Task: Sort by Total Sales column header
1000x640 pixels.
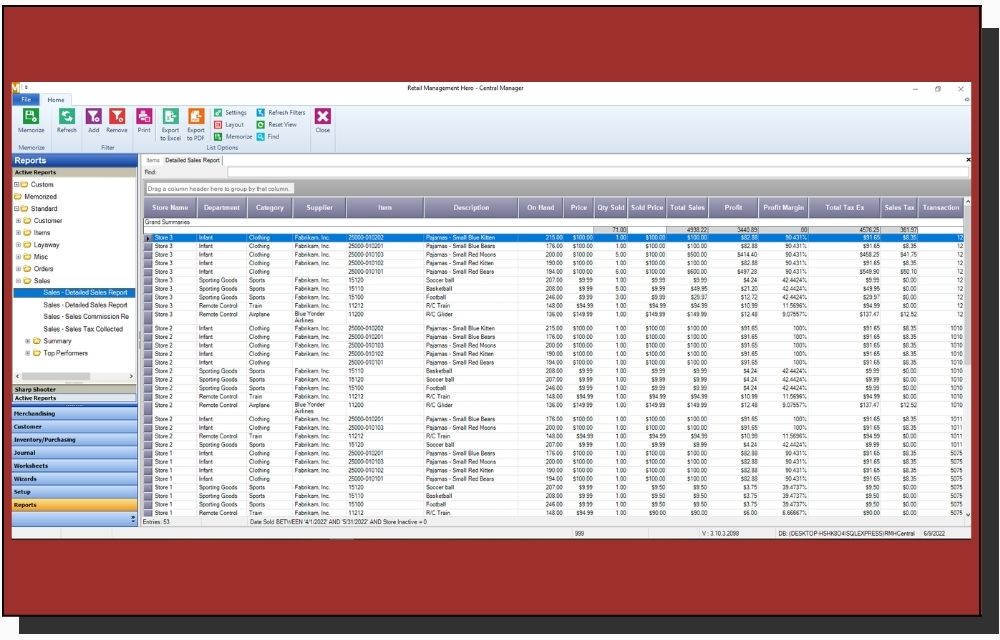Action: point(688,208)
